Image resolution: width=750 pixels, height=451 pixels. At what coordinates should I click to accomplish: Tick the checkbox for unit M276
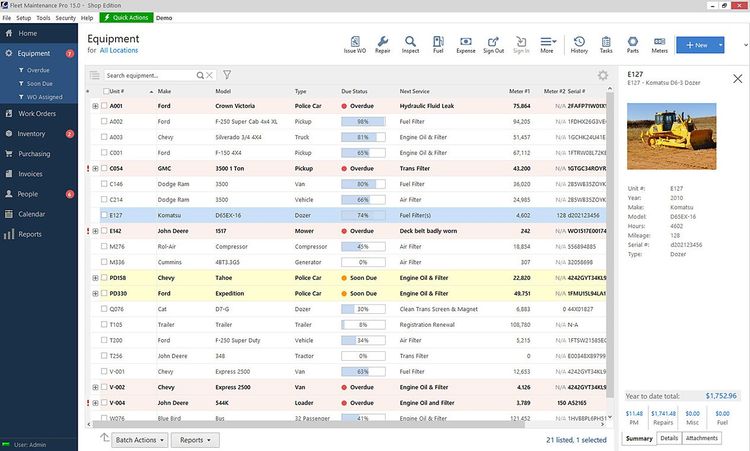pyautogui.click(x=103, y=246)
